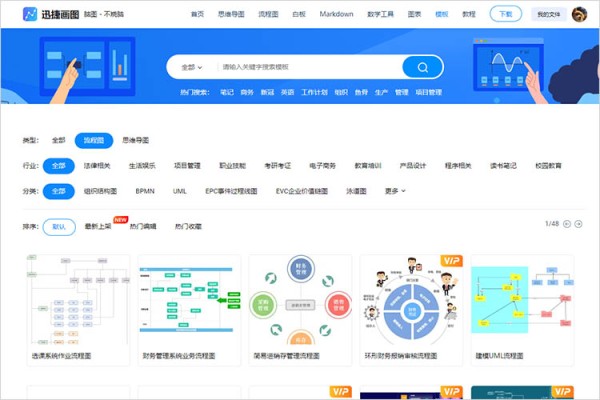The height and width of the screenshot is (400, 600).
Task: Select 全部 in the 行业 row
Action: (x=59, y=166)
